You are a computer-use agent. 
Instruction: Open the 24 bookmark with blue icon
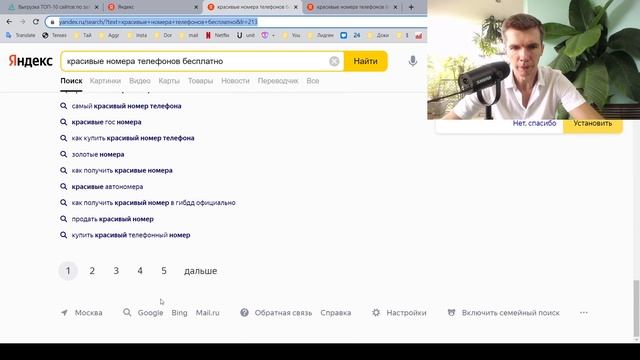point(351,36)
